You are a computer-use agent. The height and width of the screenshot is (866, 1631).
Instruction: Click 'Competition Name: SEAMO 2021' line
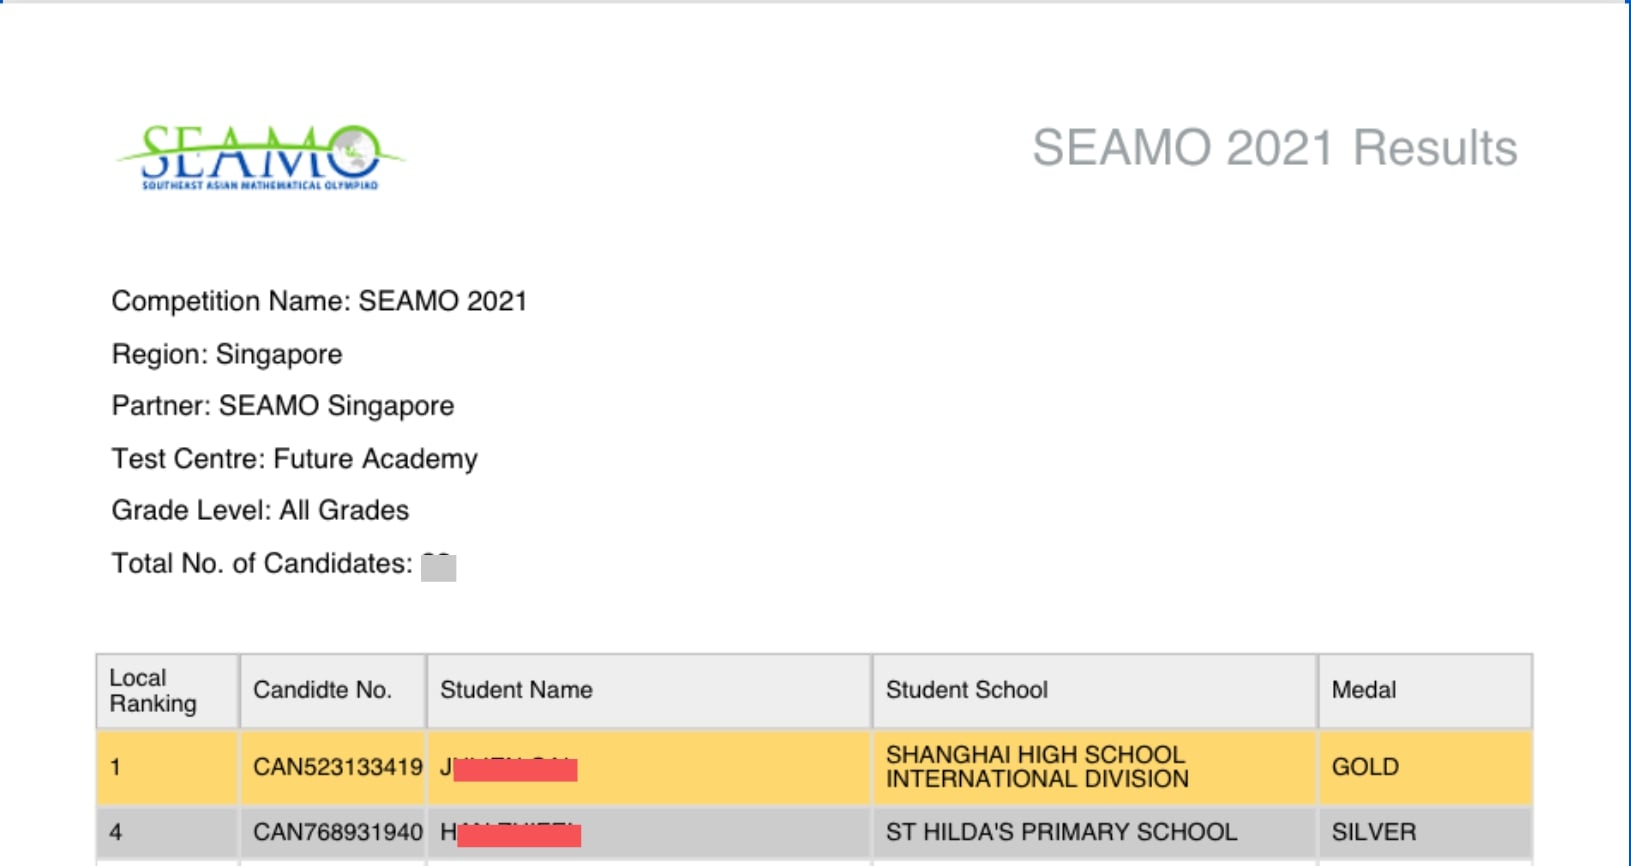tap(319, 301)
